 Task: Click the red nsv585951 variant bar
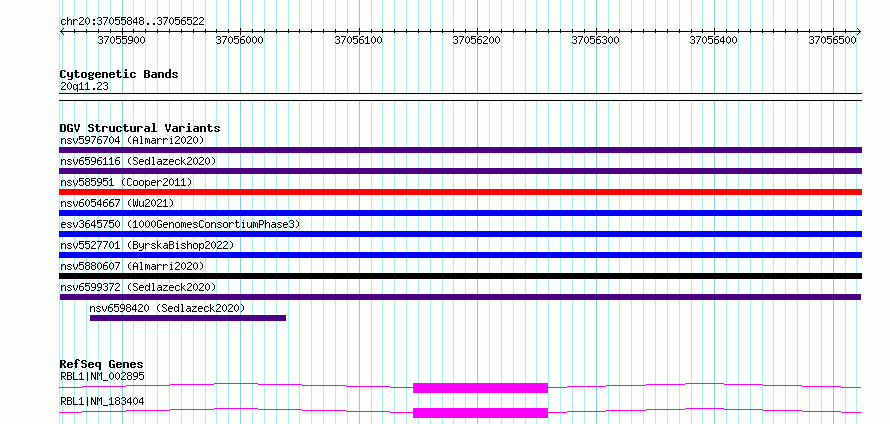click(460, 192)
